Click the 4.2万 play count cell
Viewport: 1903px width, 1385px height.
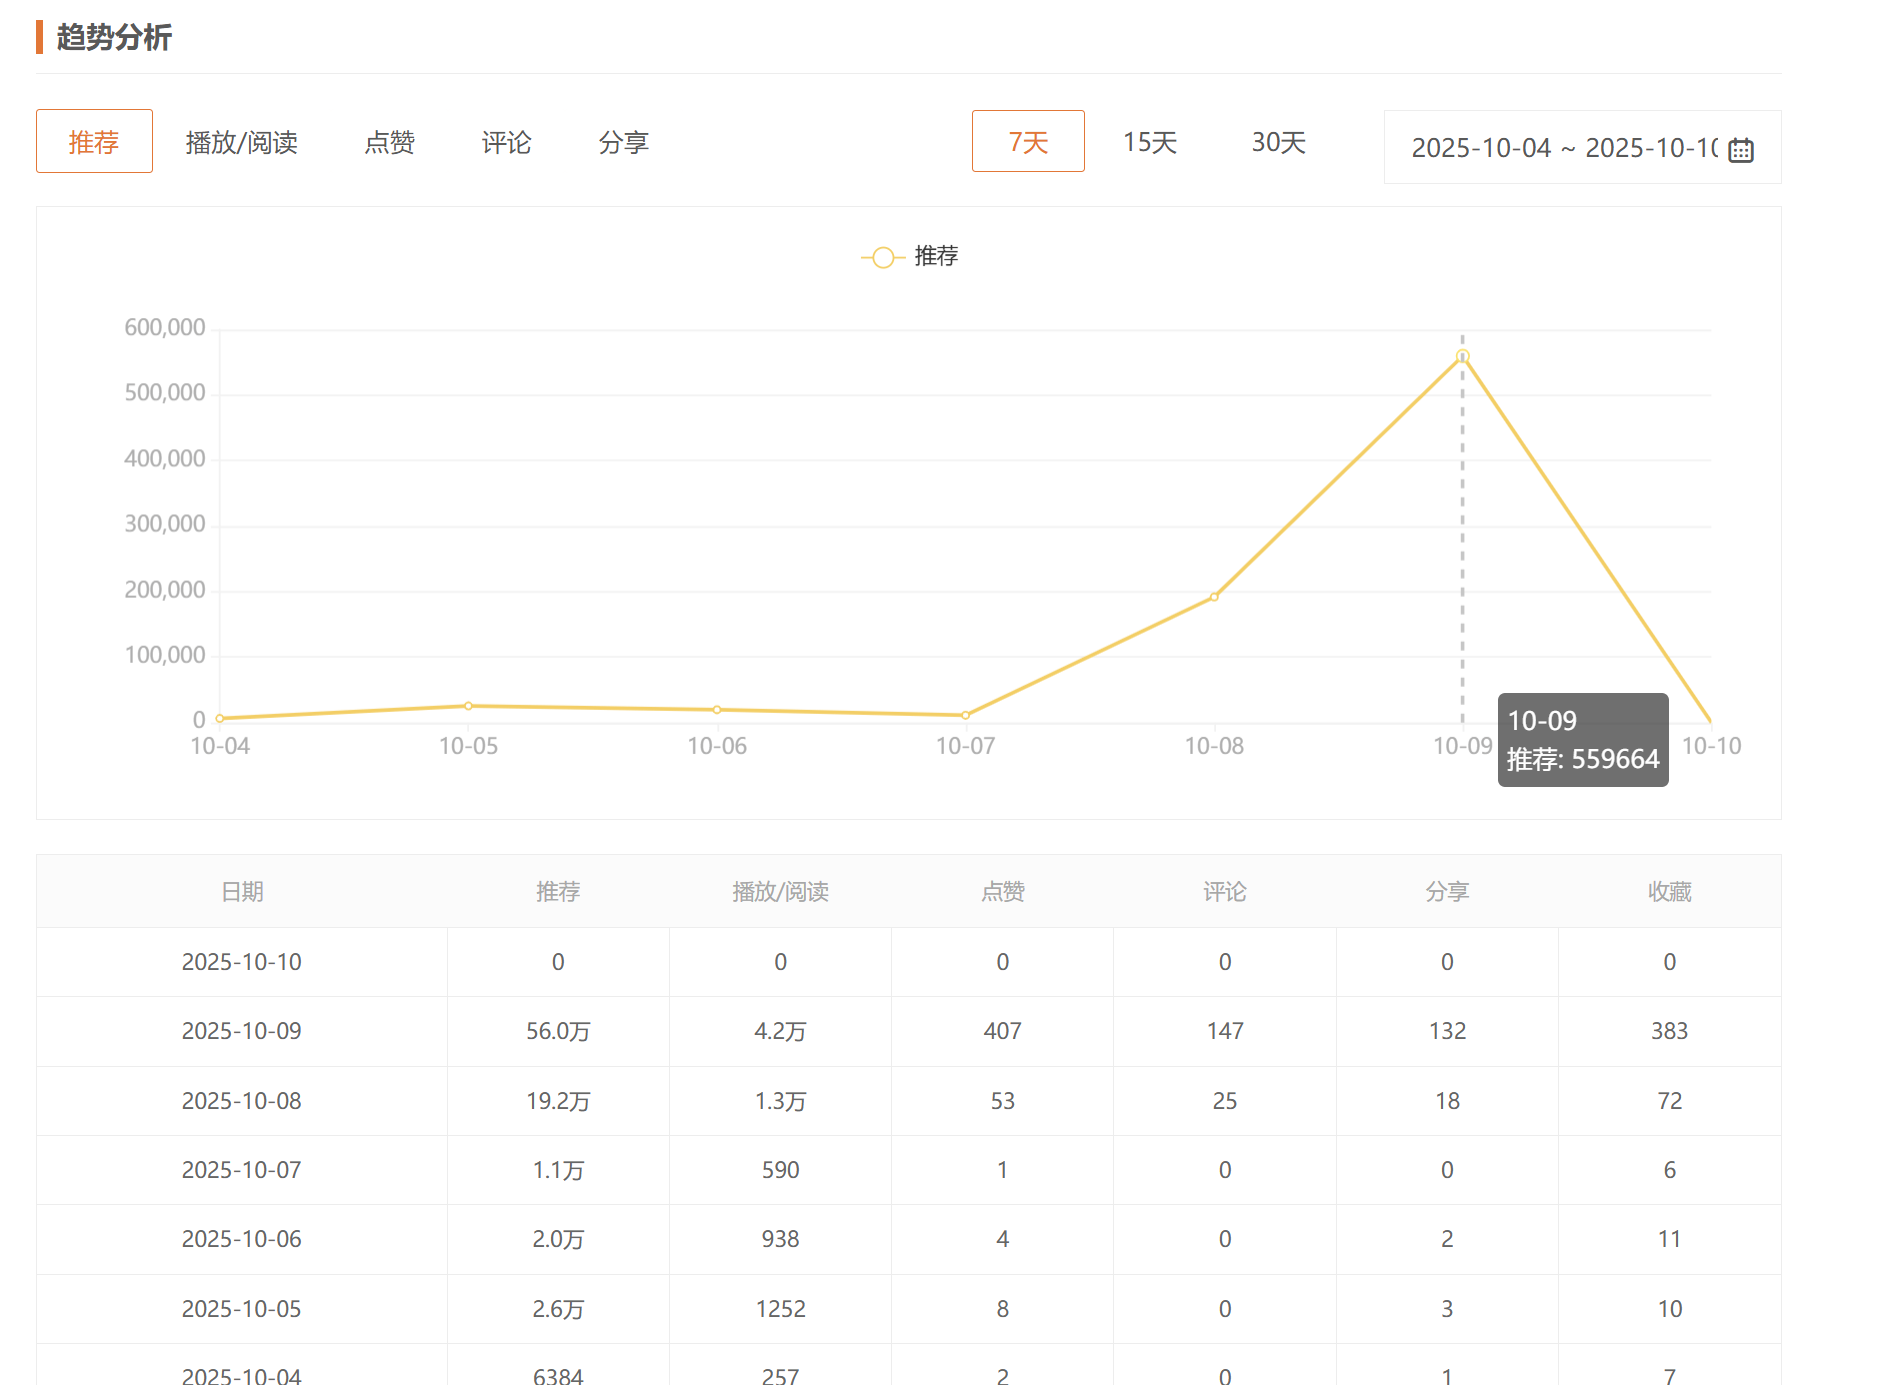(x=780, y=1031)
